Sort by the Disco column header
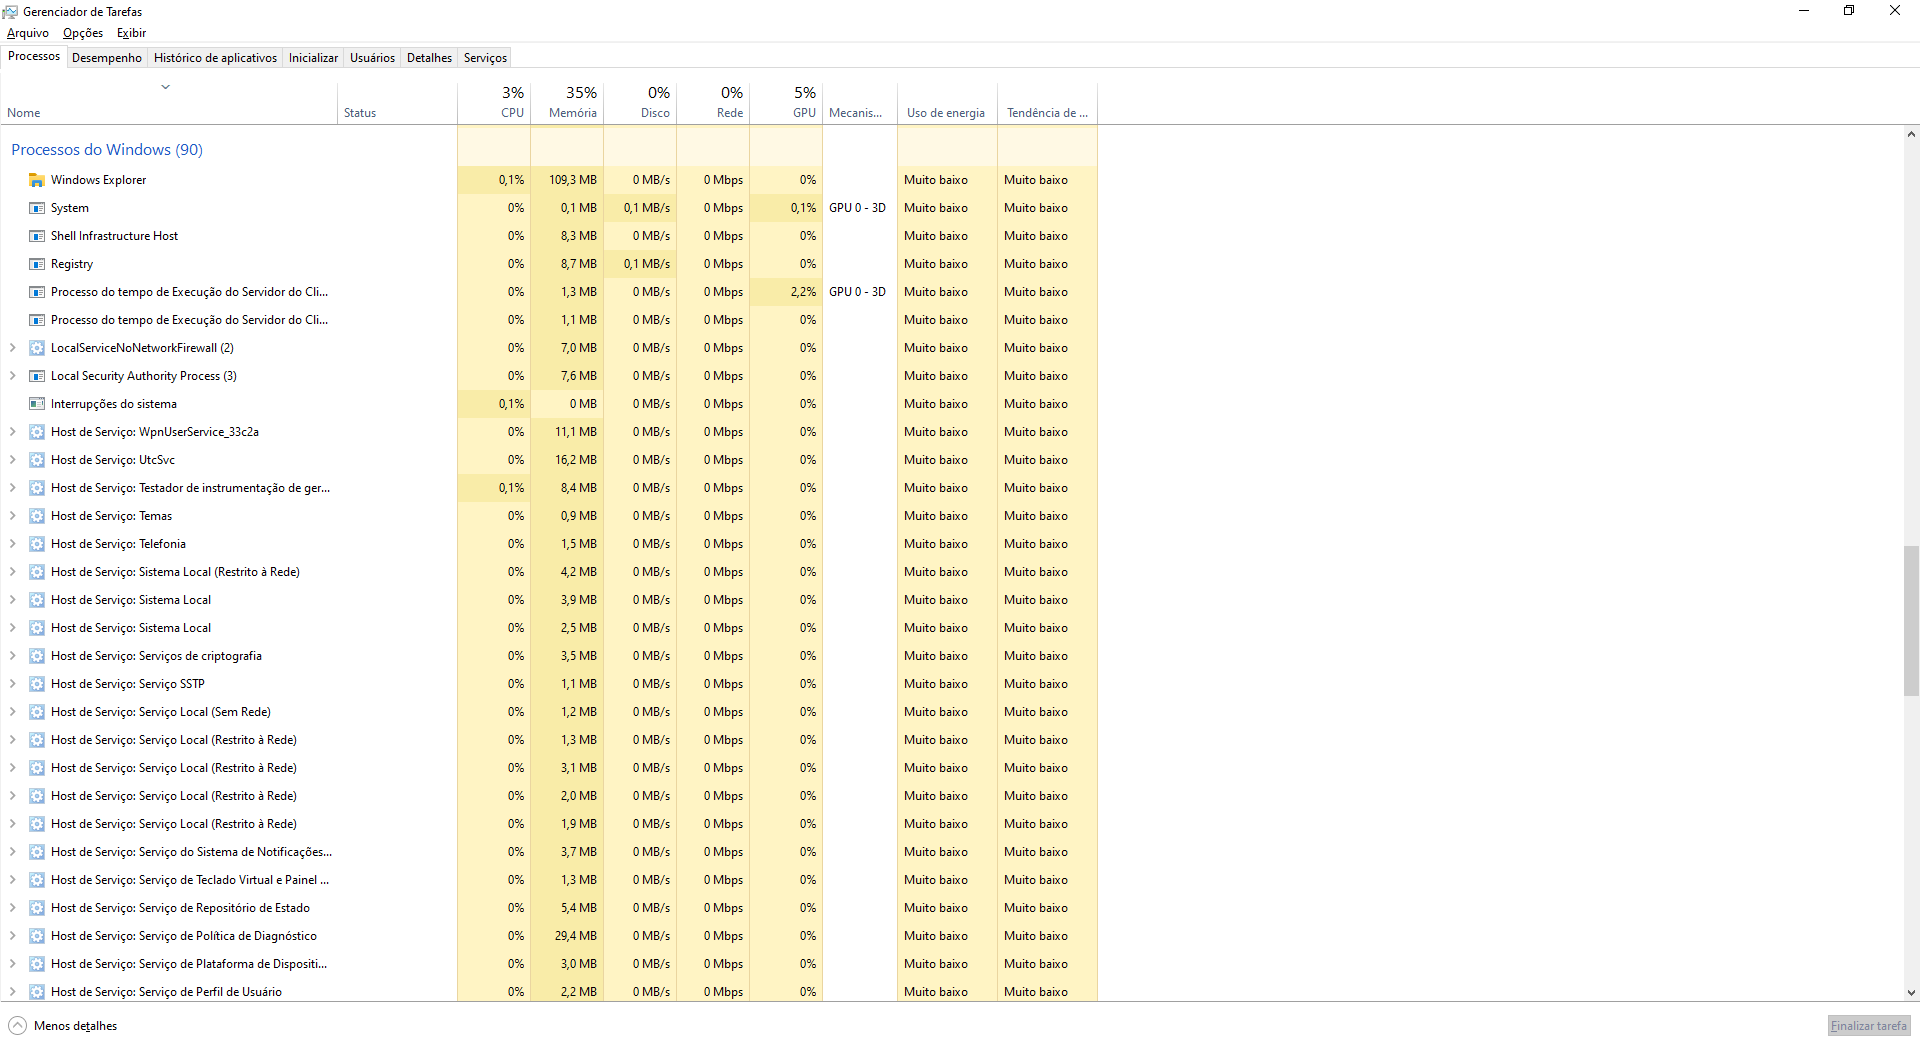 pos(640,102)
